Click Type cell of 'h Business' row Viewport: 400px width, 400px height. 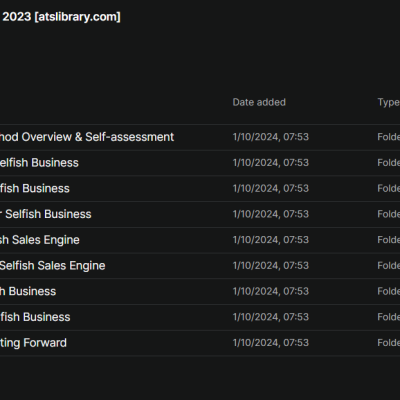click(x=388, y=291)
